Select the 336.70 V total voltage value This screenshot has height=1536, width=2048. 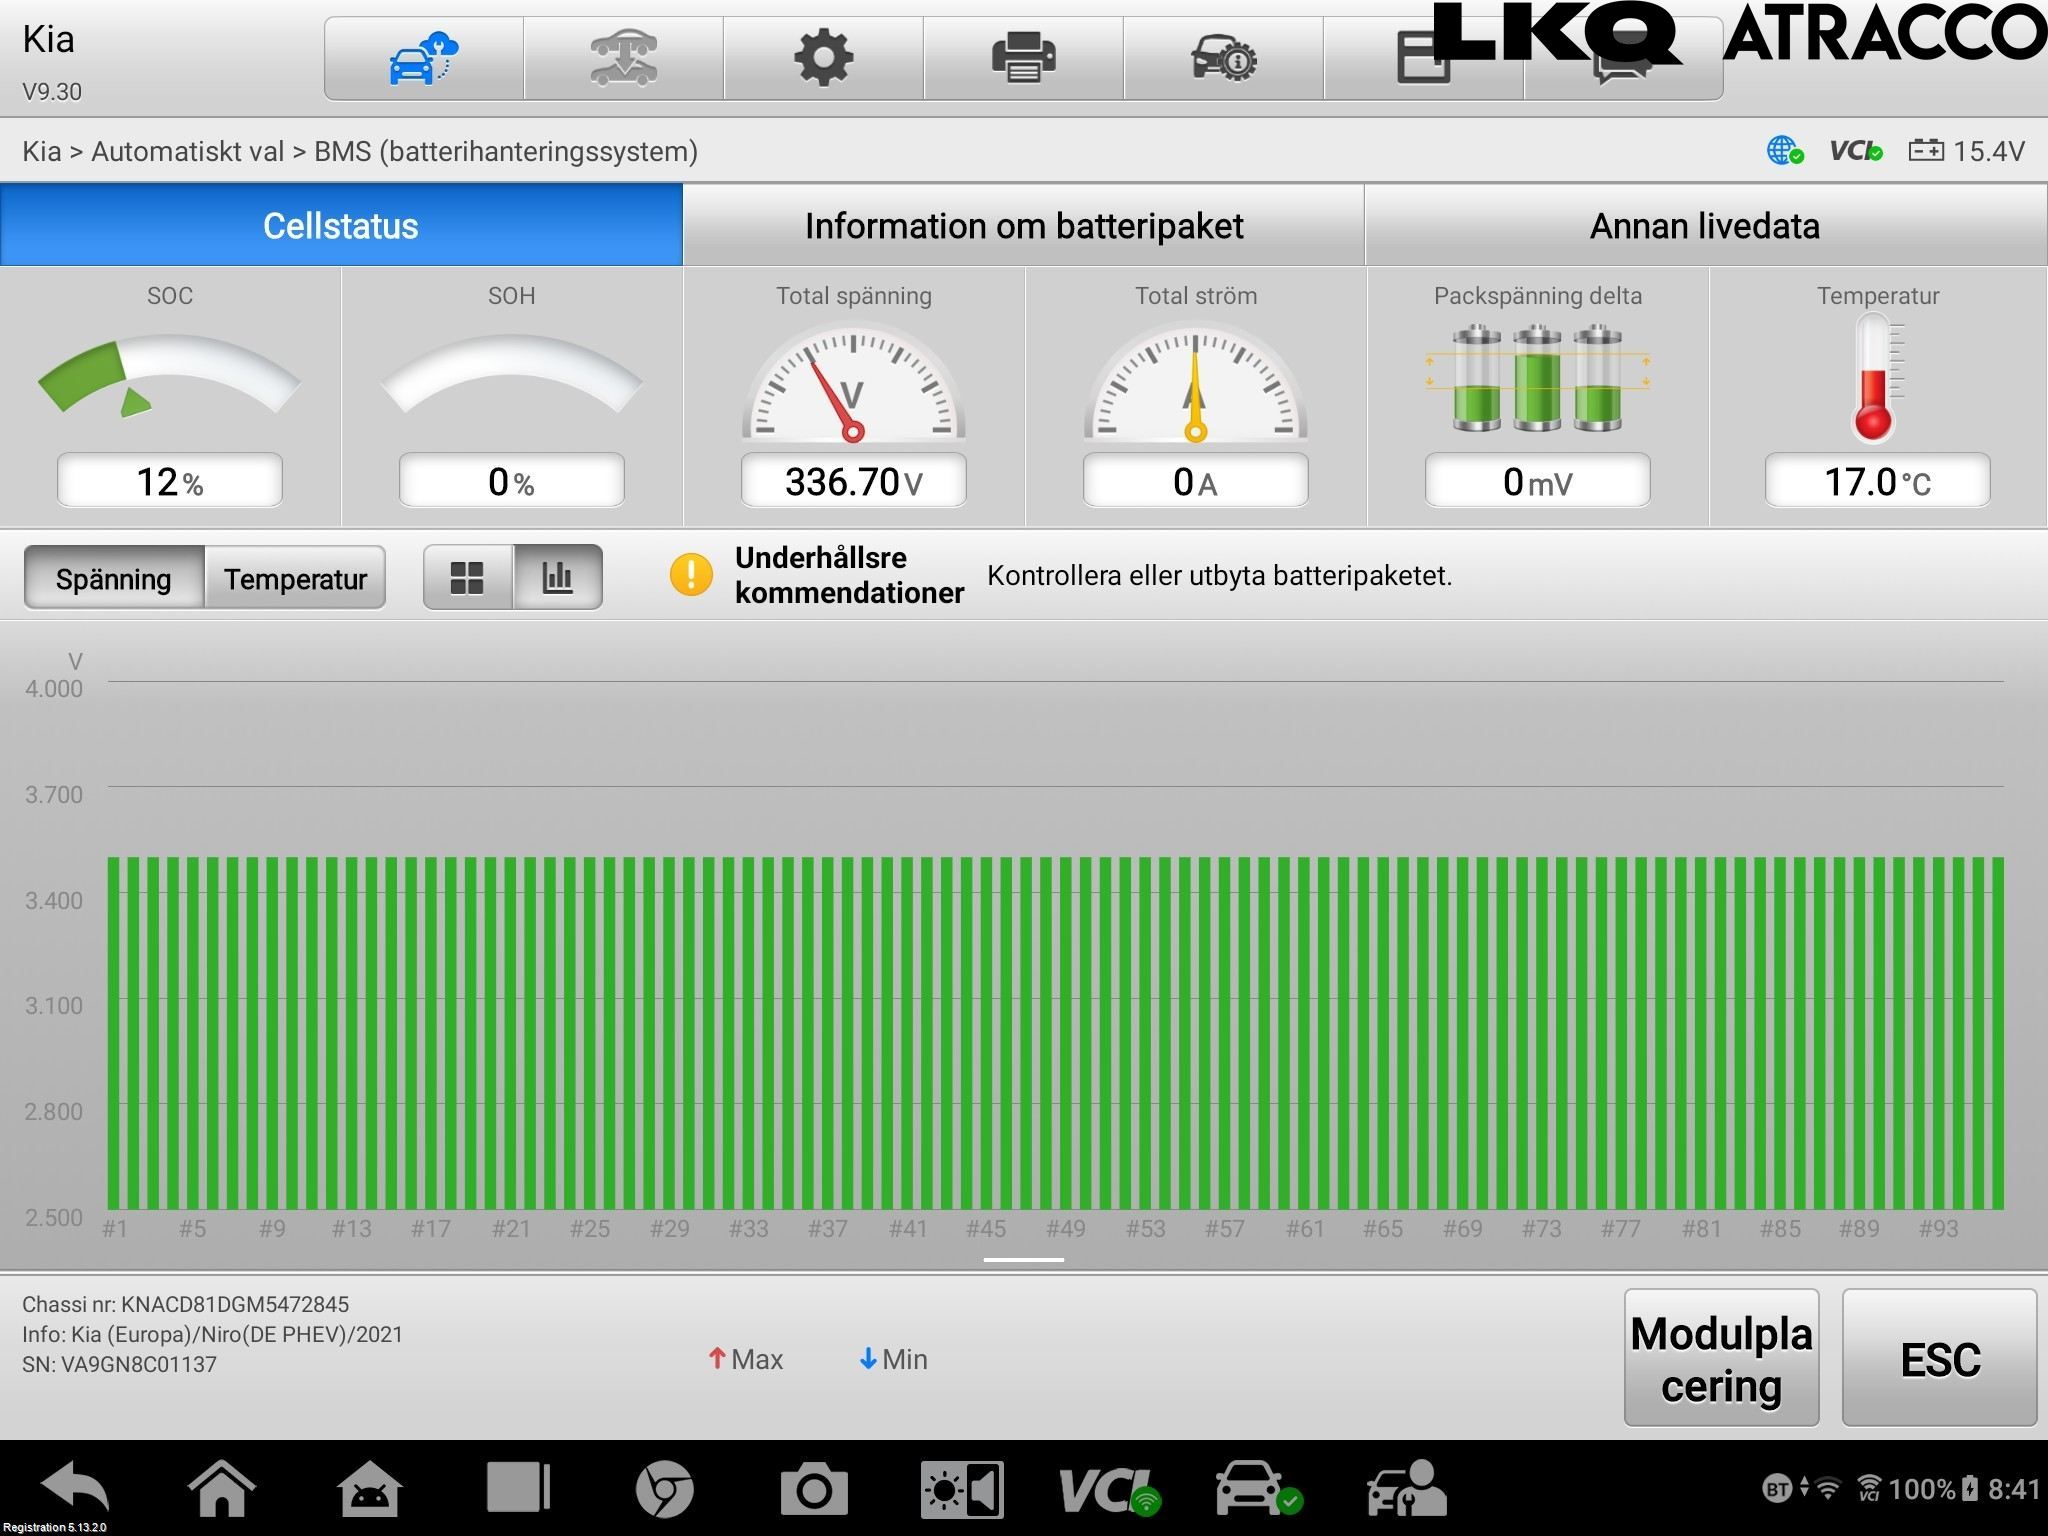pos(854,481)
